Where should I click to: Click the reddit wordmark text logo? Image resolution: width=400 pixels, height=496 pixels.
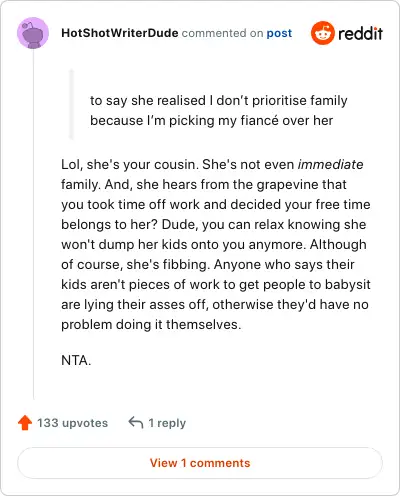point(360,33)
